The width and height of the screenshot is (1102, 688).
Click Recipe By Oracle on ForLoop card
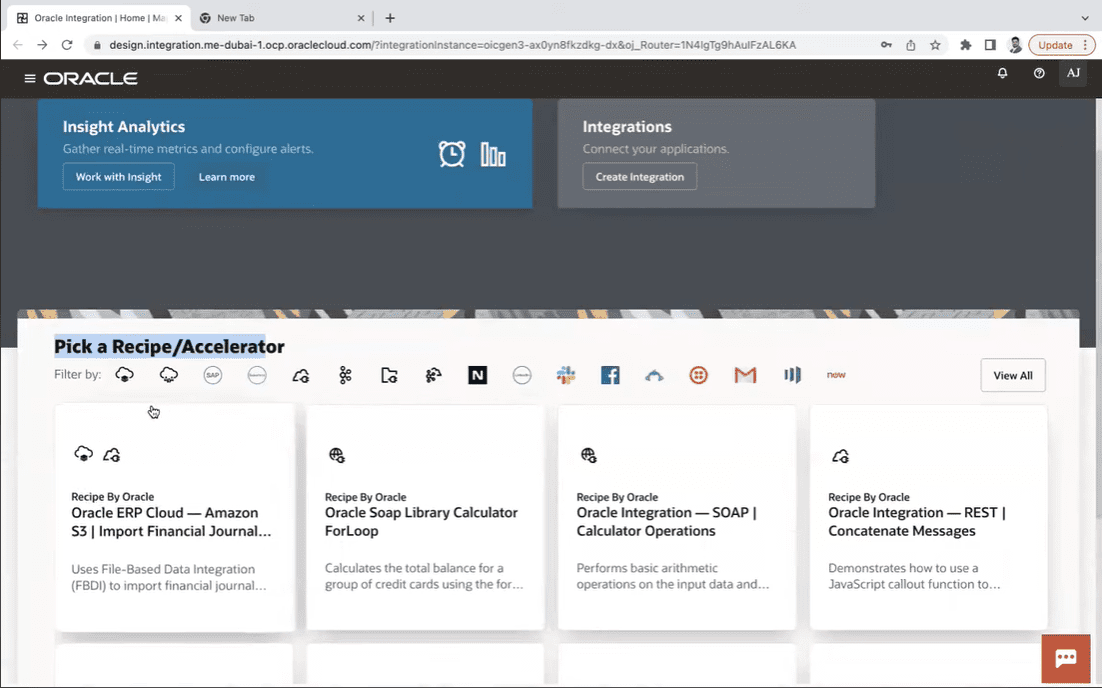(x=365, y=497)
